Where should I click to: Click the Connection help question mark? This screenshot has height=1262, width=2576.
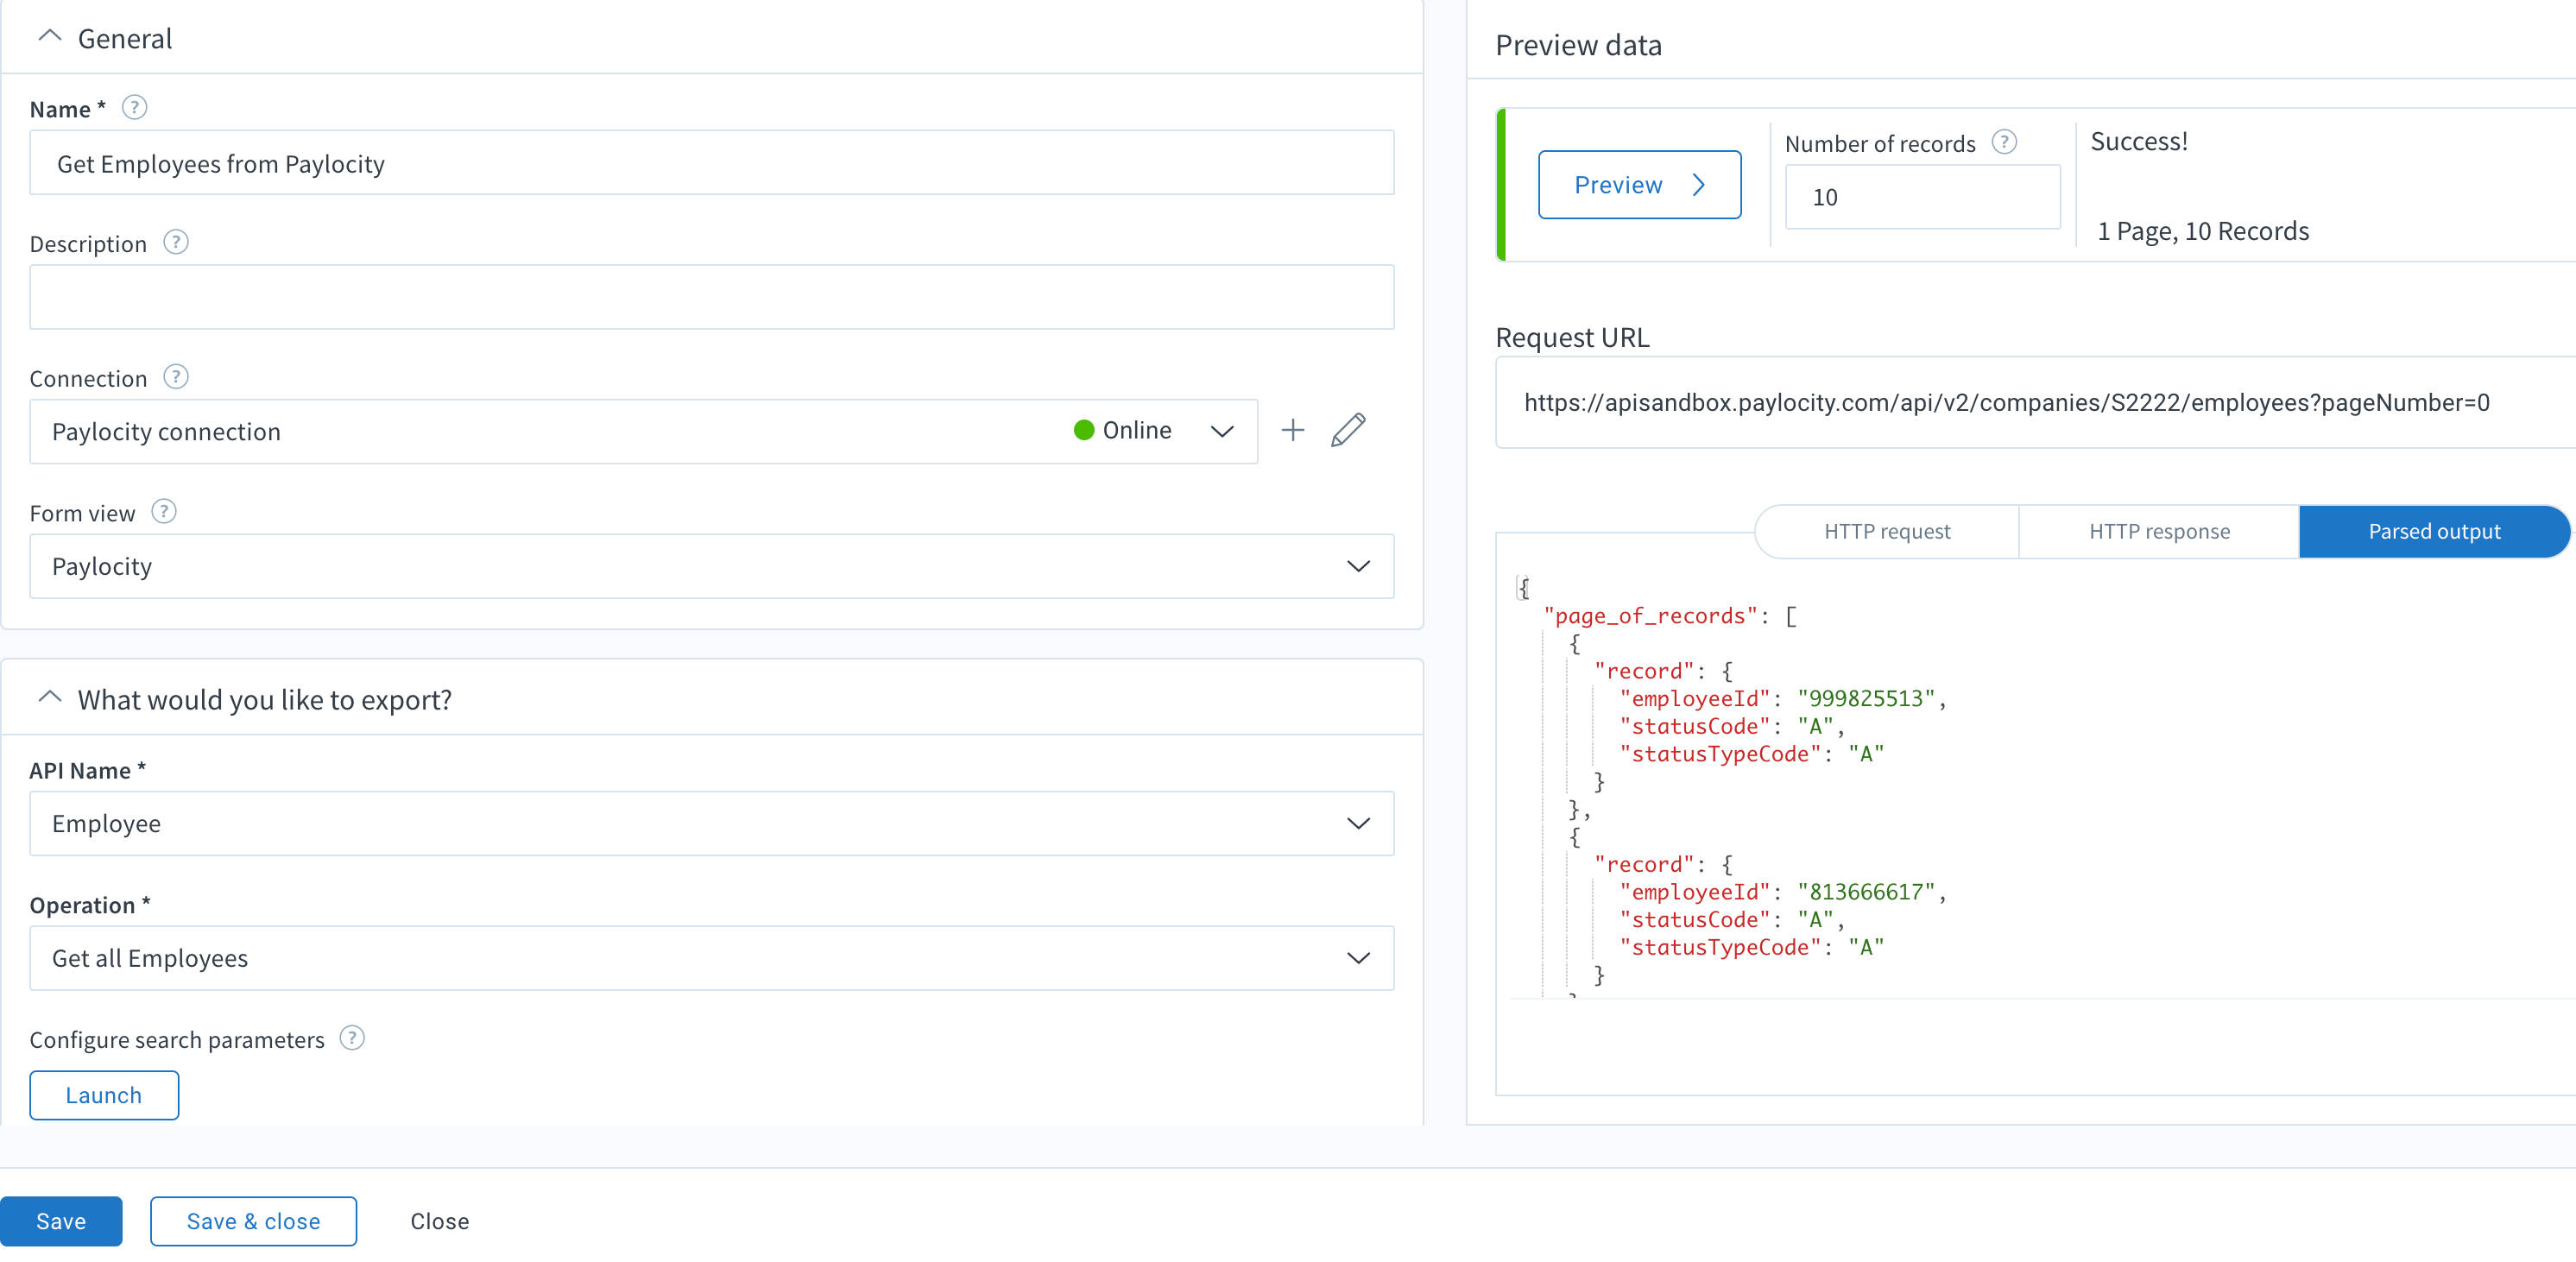click(x=175, y=377)
